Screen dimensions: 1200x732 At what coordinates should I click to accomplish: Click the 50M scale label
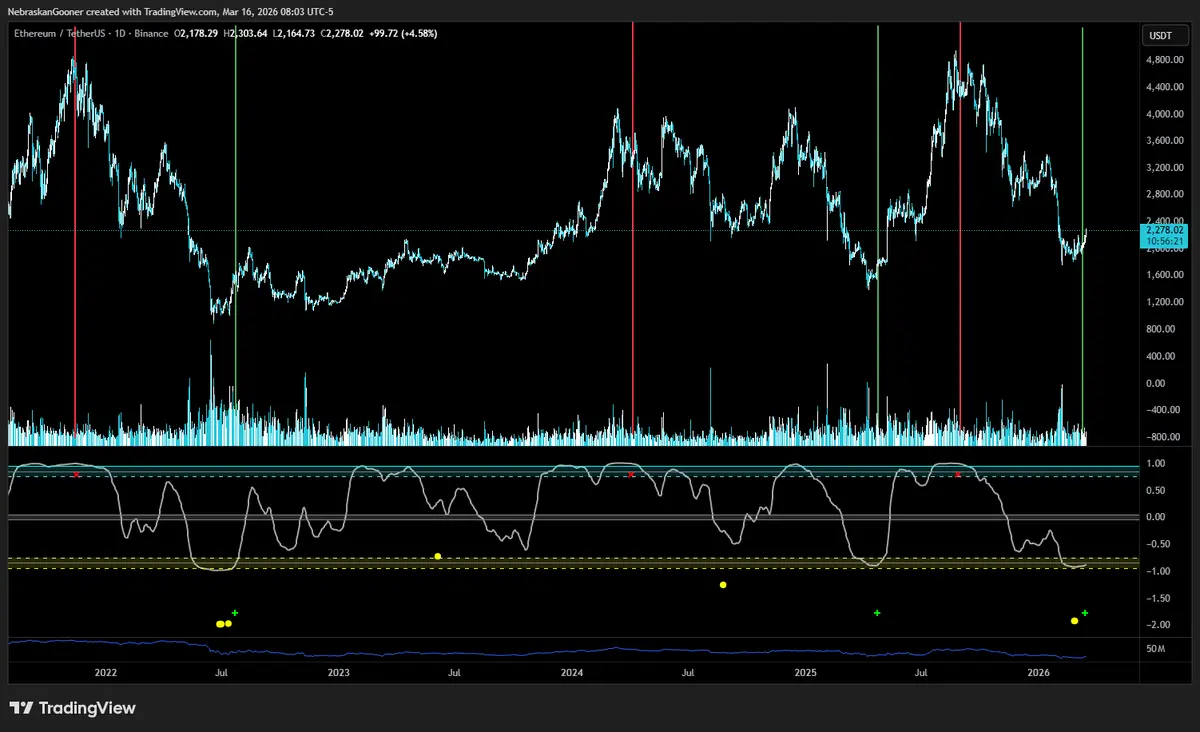(1155, 649)
